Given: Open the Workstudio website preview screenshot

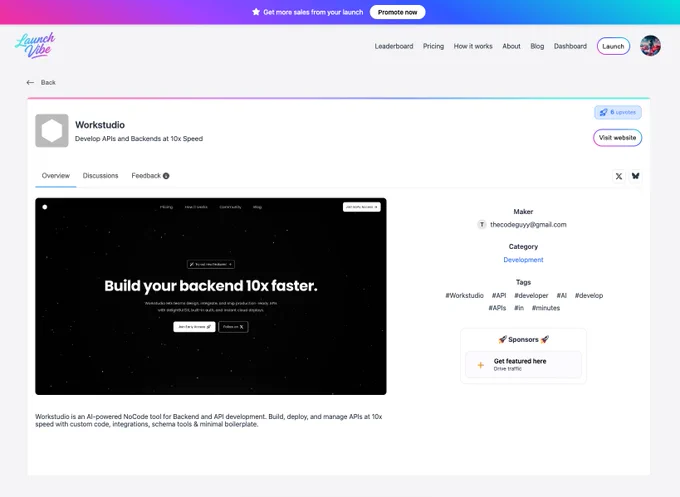Looking at the screenshot, I should (211, 296).
